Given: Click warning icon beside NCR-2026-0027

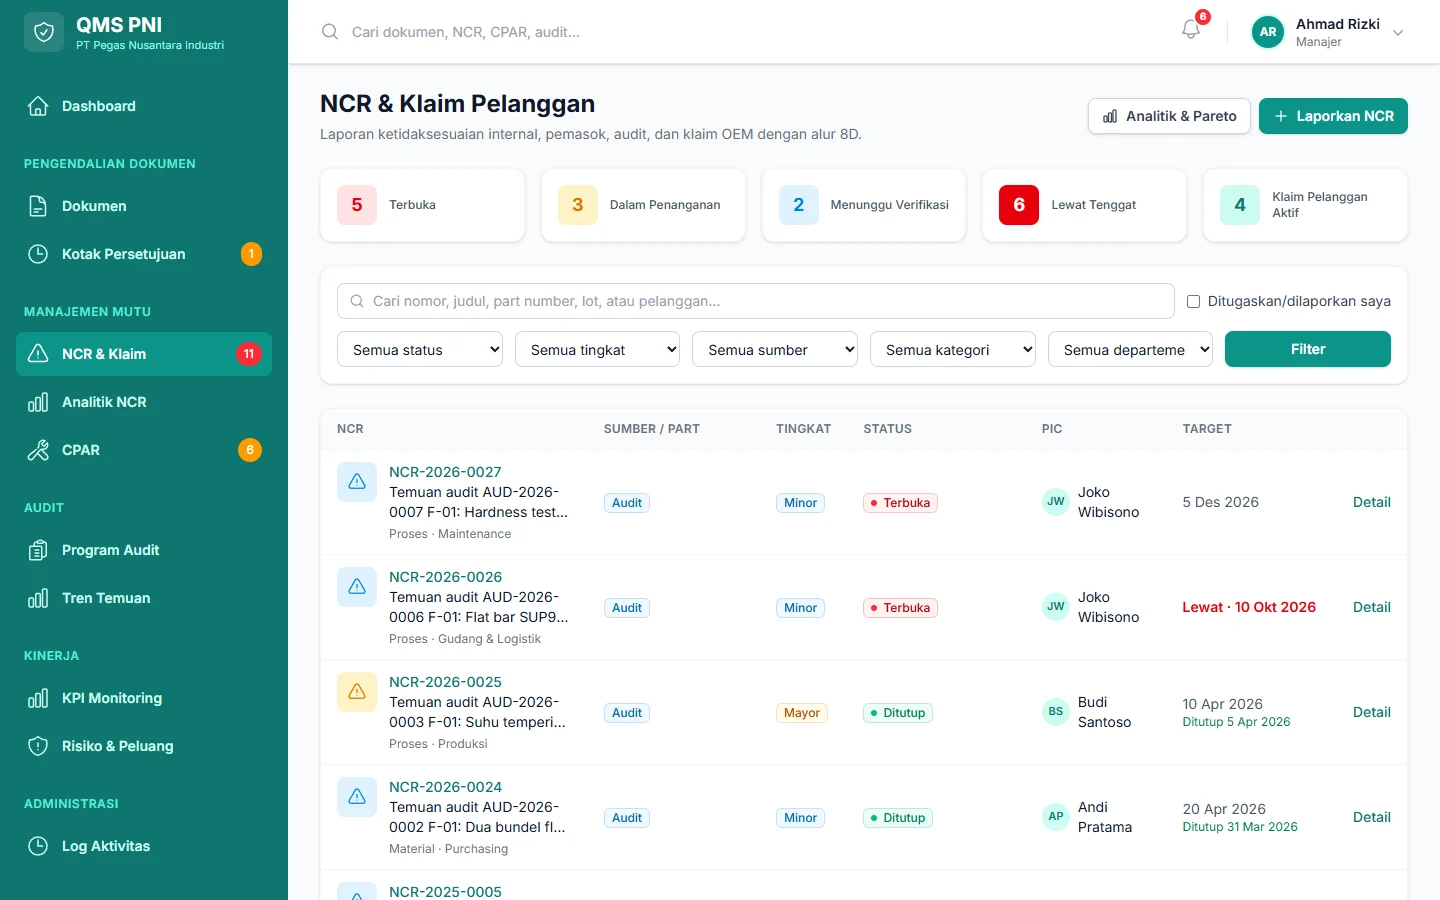Looking at the screenshot, I should 357,482.
